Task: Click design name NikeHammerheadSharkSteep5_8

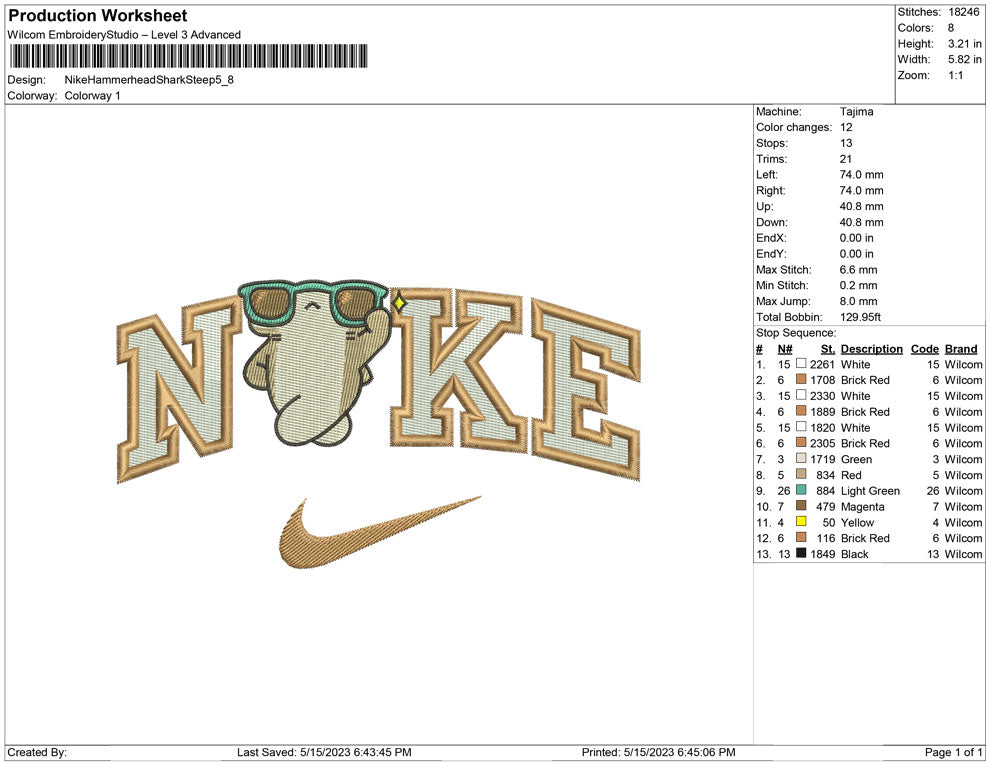Action: tap(149, 80)
